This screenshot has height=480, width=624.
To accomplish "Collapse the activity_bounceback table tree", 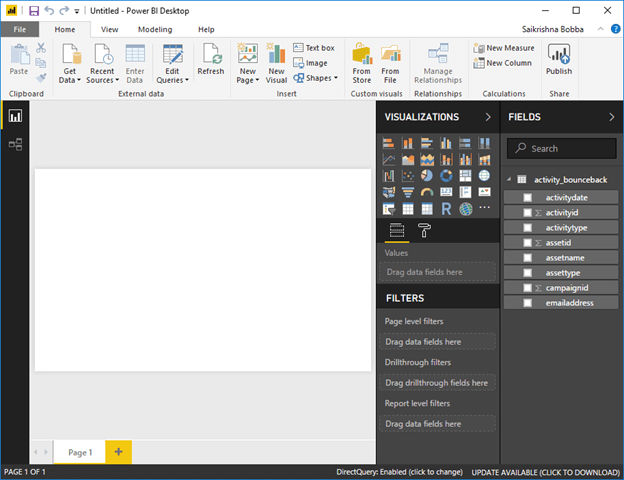I will pos(509,180).
